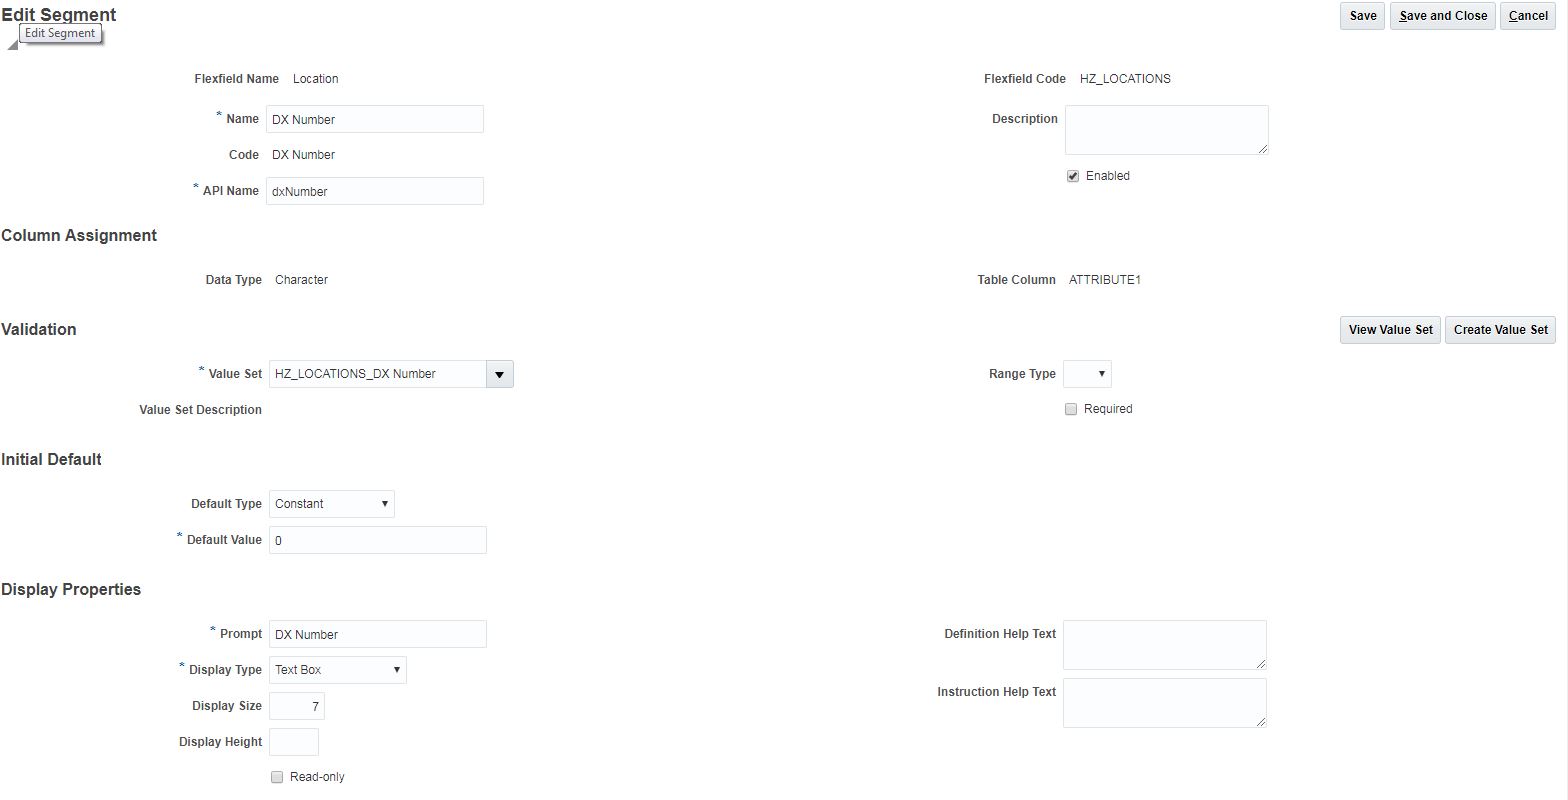Image resolution: width=1568 pixels, height=800 pixels.
Task: Edit the Prompt field
Action: coord(377,633)
